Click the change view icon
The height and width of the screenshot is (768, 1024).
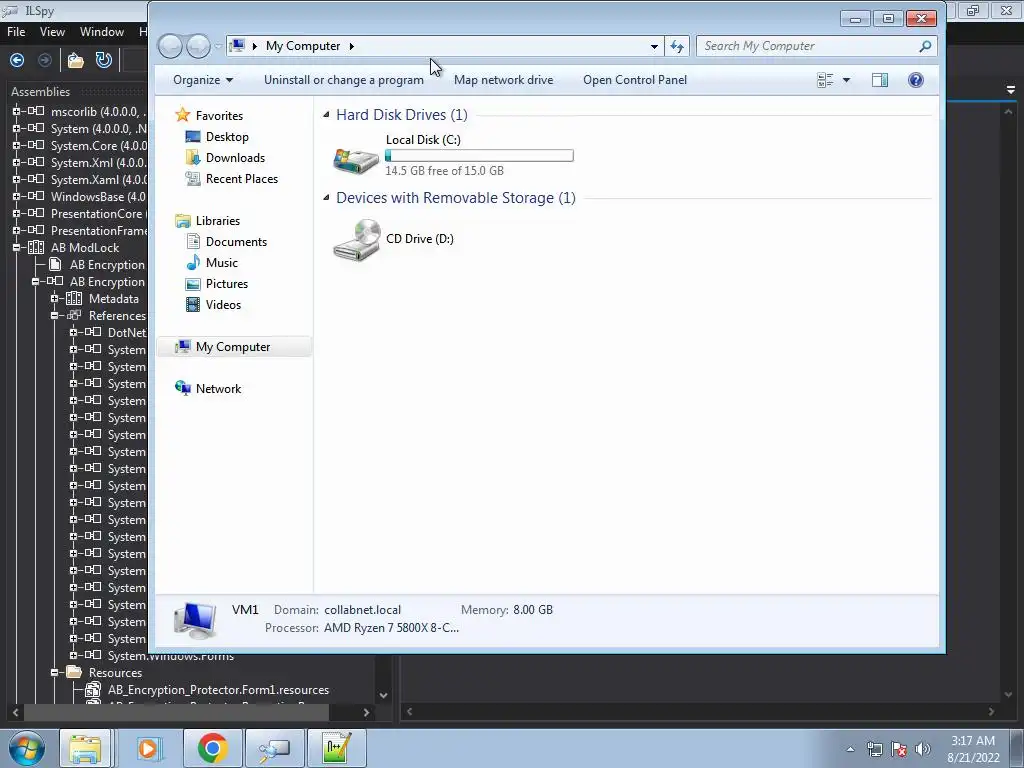(825, 80)
